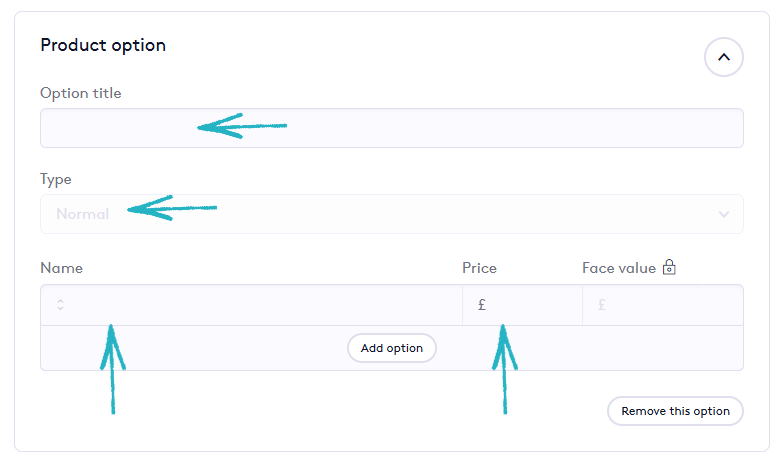Click the Face value column header
782x469 pixels.
(x=619, y=268)
